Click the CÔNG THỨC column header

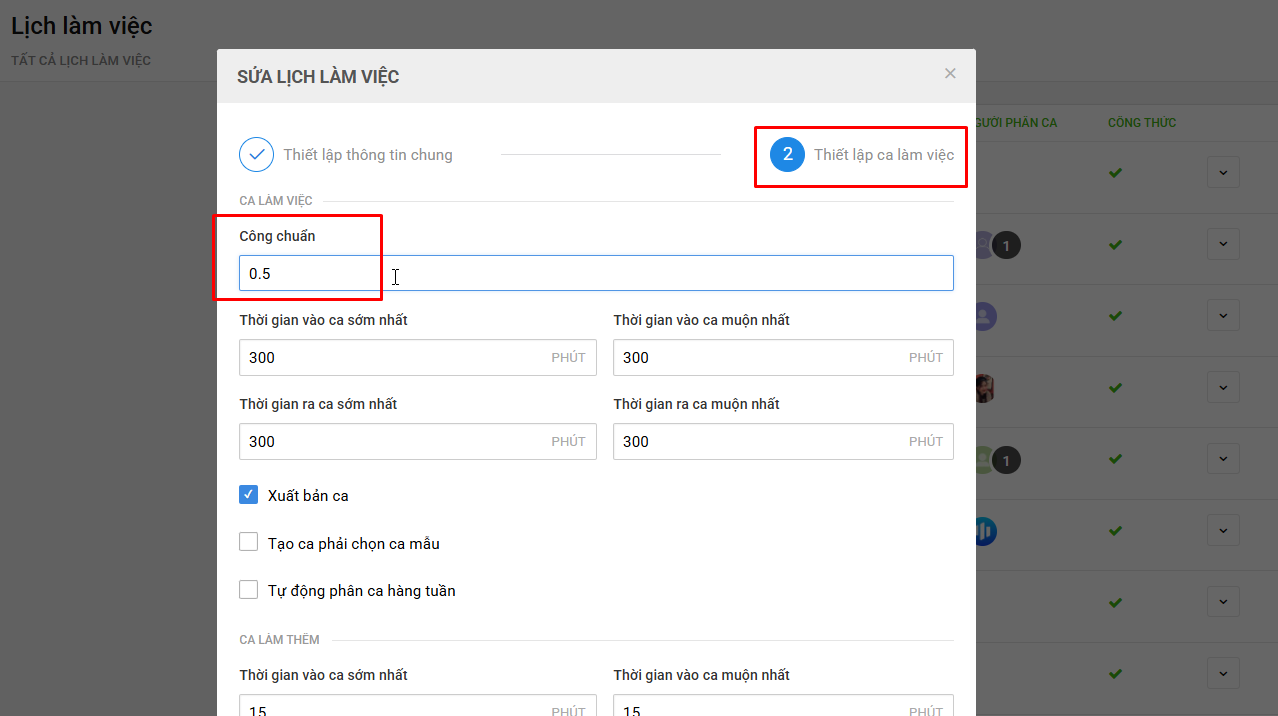1142,123
